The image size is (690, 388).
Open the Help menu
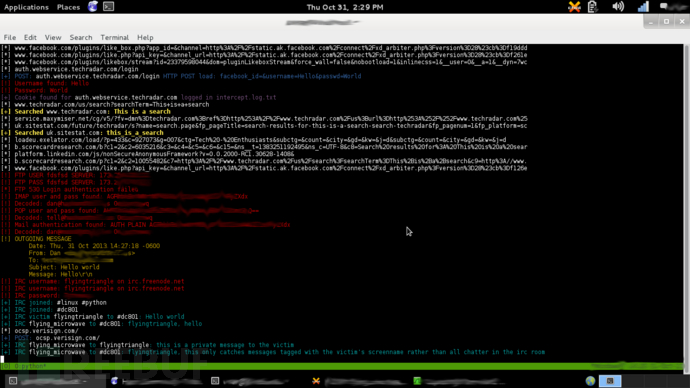[145, 37]
